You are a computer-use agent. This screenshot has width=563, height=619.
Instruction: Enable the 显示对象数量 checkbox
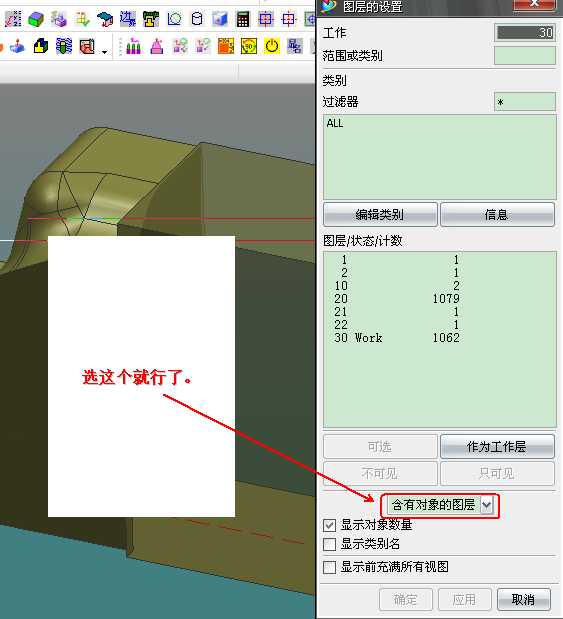click(329, 525)
